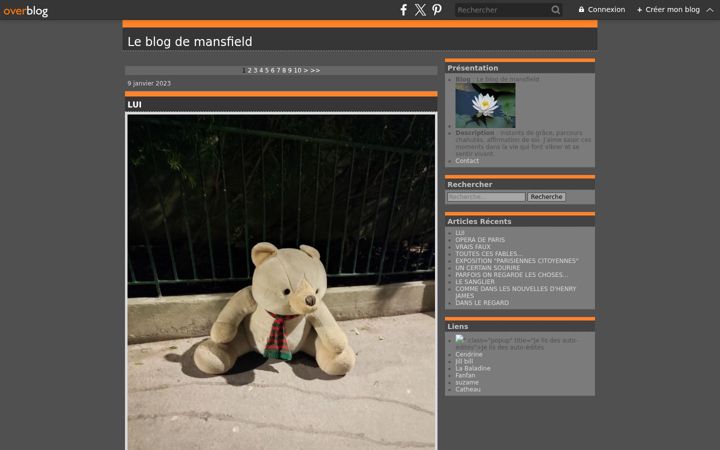The width and height of the screenshot is (720, 450).
Task: Click Créer mon blog link
Action: (x=668, y=10)
